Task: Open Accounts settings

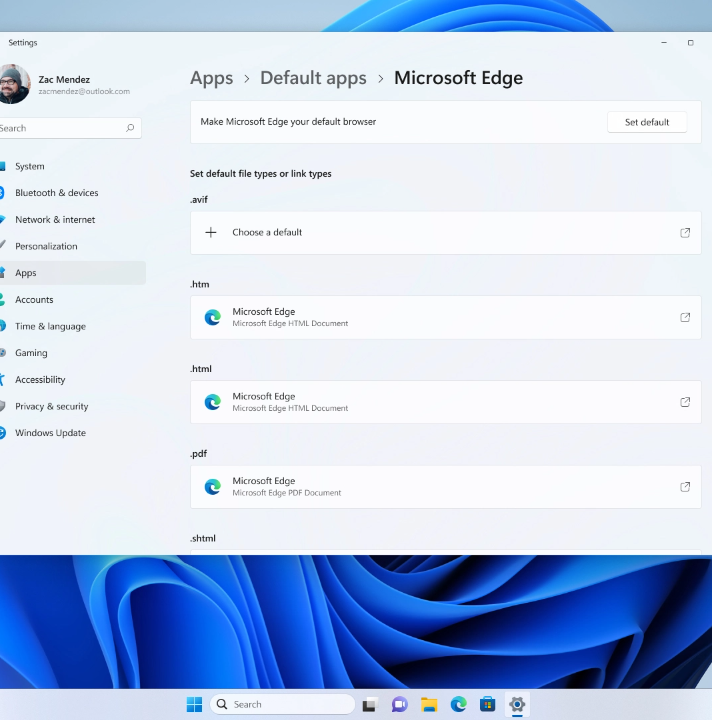Action: pyautogui.click(x=71, y=299)
